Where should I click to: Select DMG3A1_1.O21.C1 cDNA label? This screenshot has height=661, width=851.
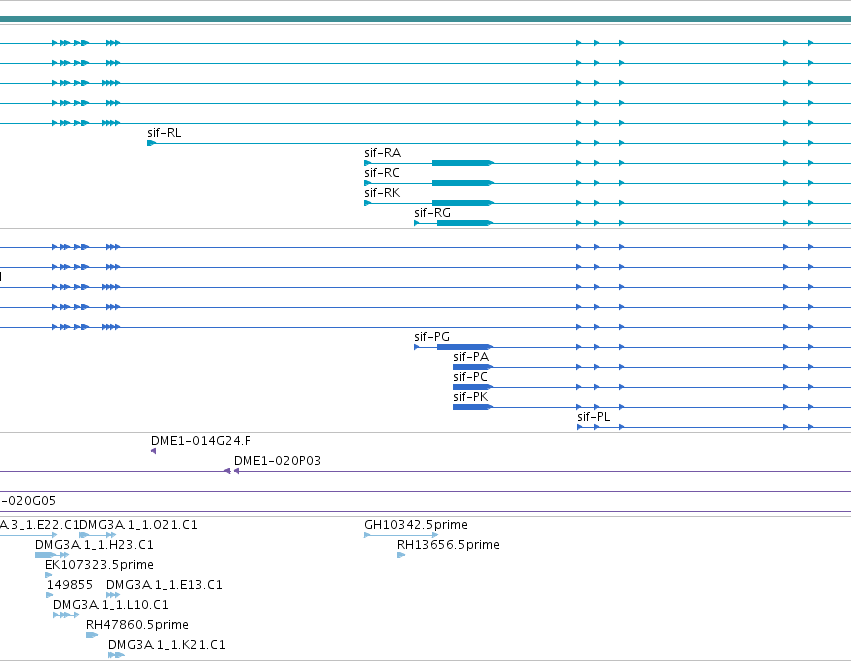tap(138, 525)
